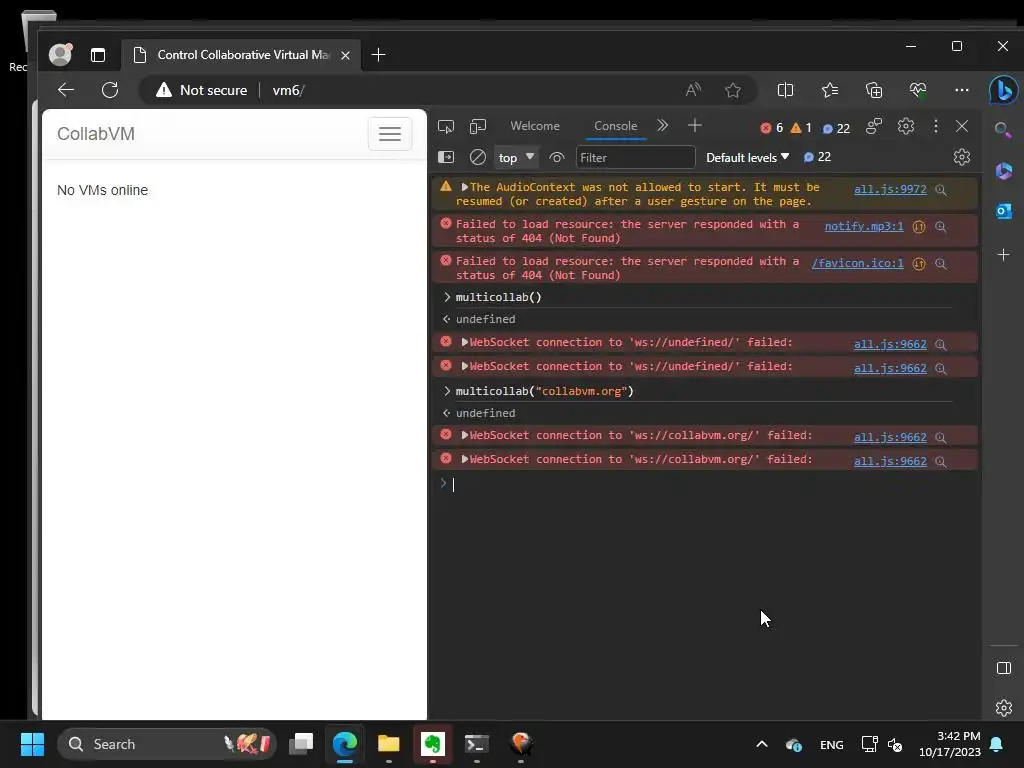Open the tab actions menu icon
The image size is (1024, 768).
[x=98, y=55]
